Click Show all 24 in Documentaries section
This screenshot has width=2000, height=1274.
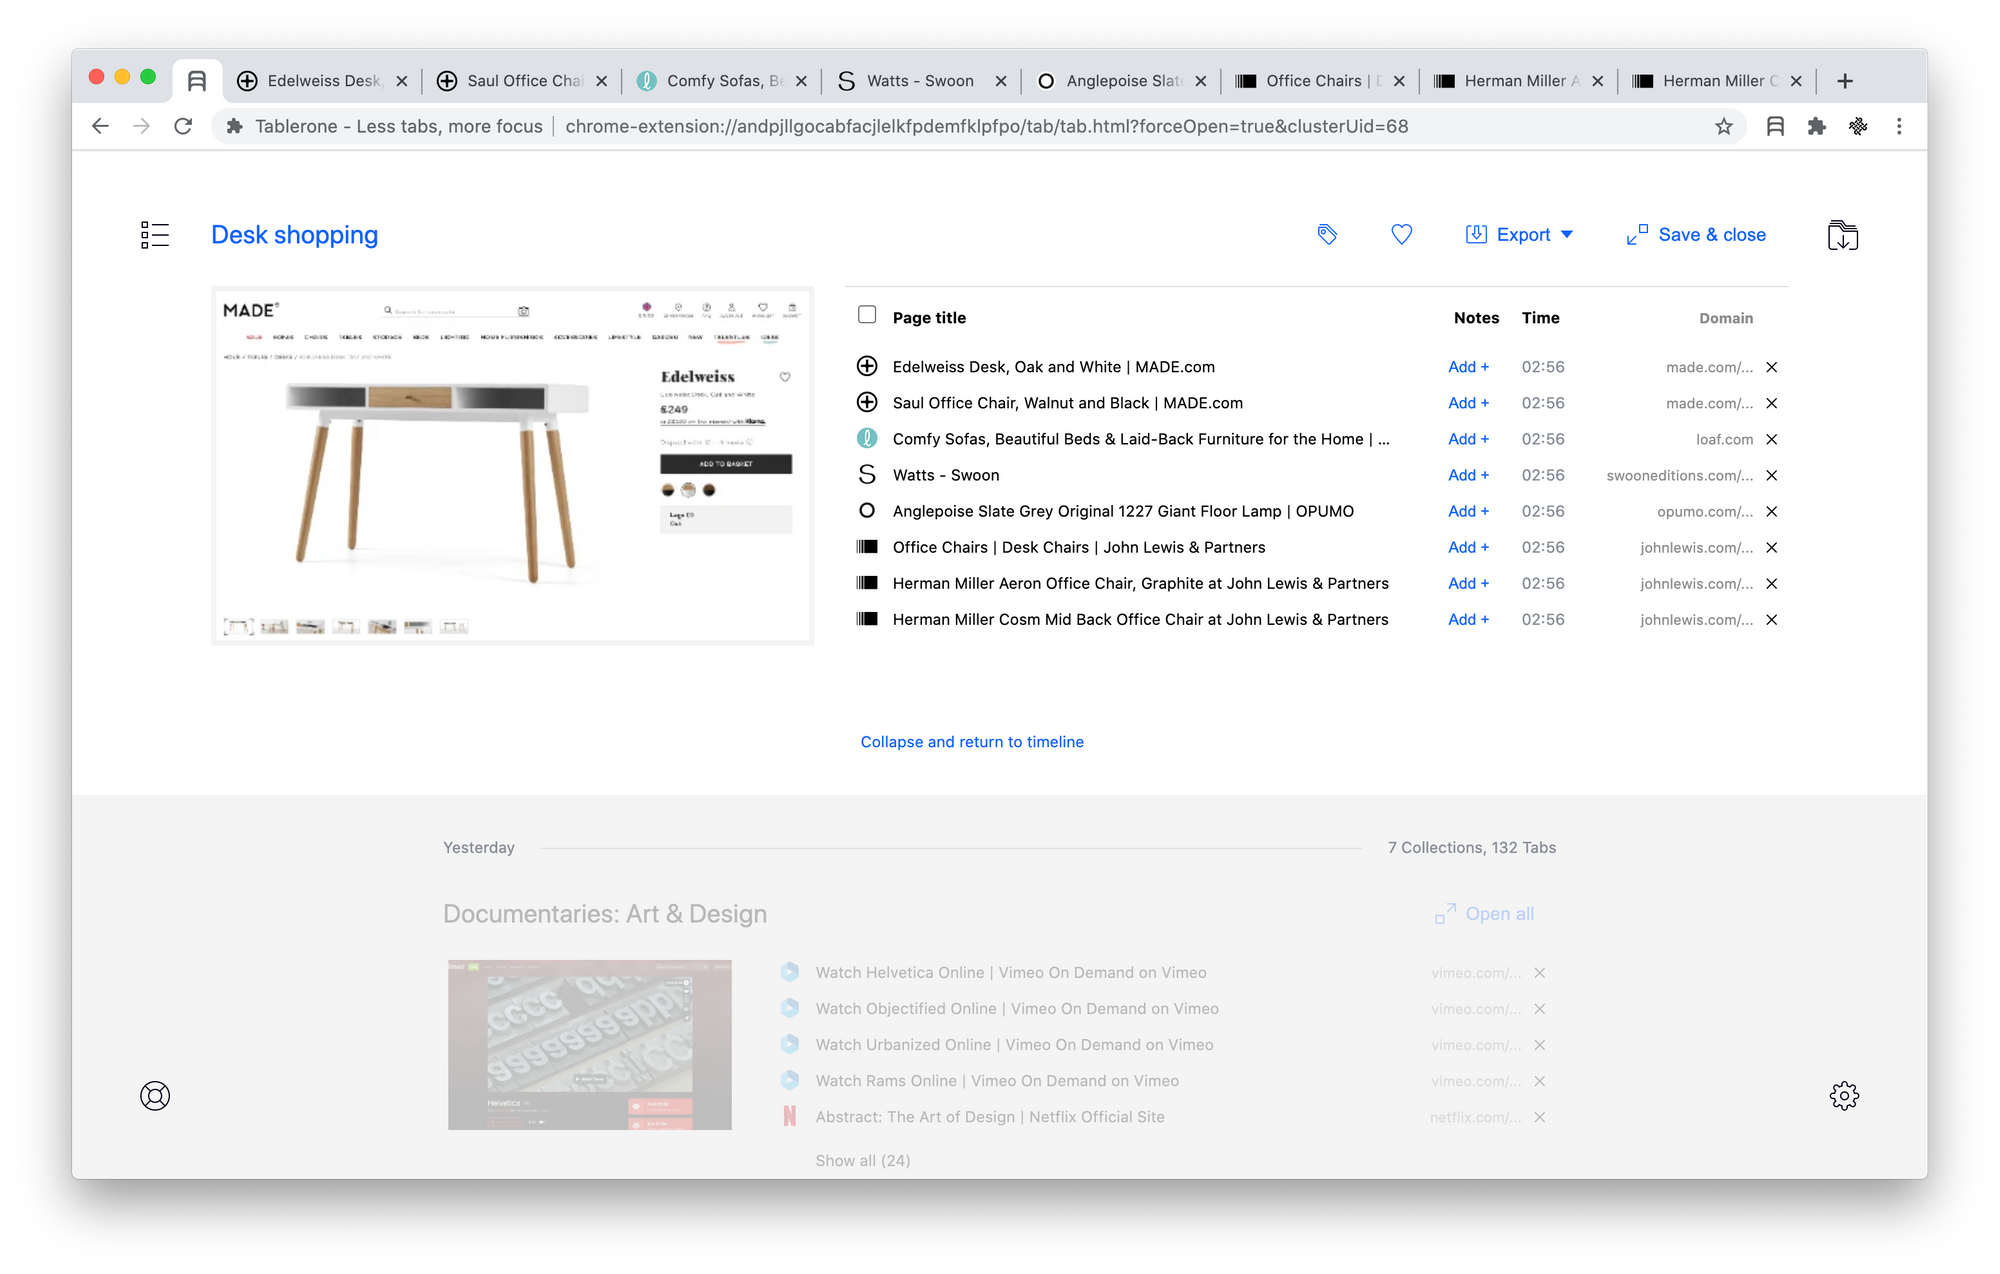point(863,1159)
